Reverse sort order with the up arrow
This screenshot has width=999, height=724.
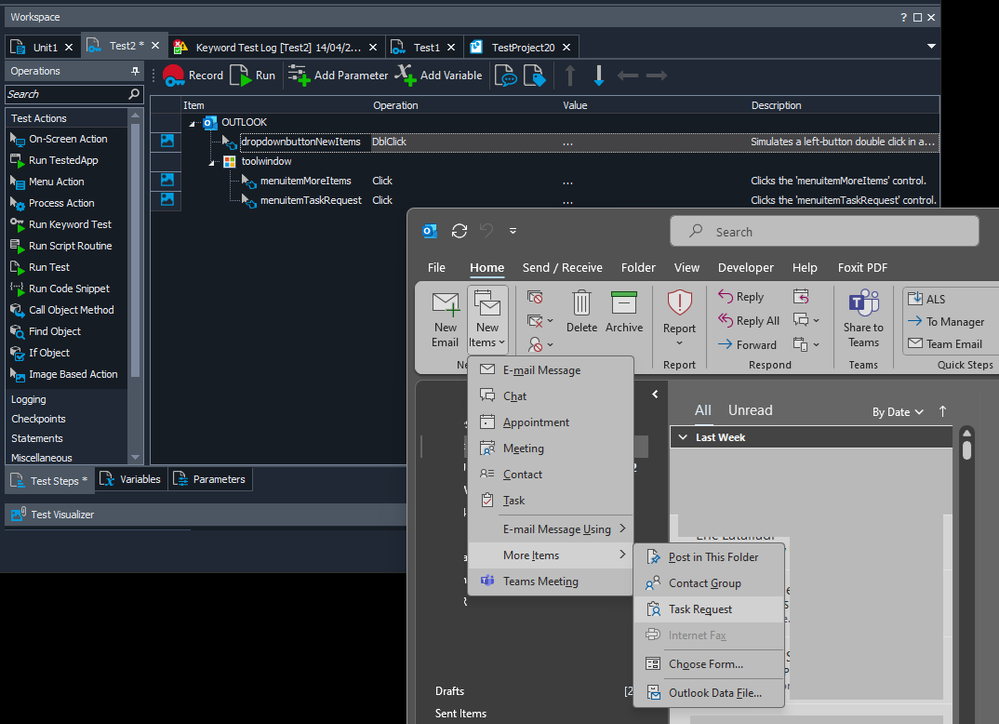point(943,412)
